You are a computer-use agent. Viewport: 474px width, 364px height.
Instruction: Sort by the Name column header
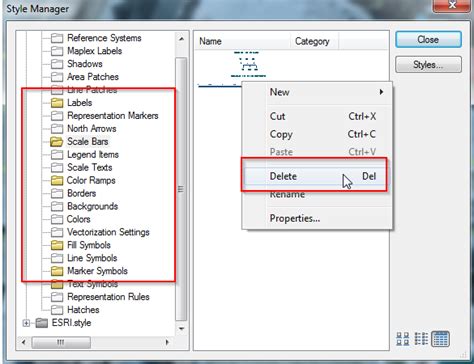click(242, 41)
